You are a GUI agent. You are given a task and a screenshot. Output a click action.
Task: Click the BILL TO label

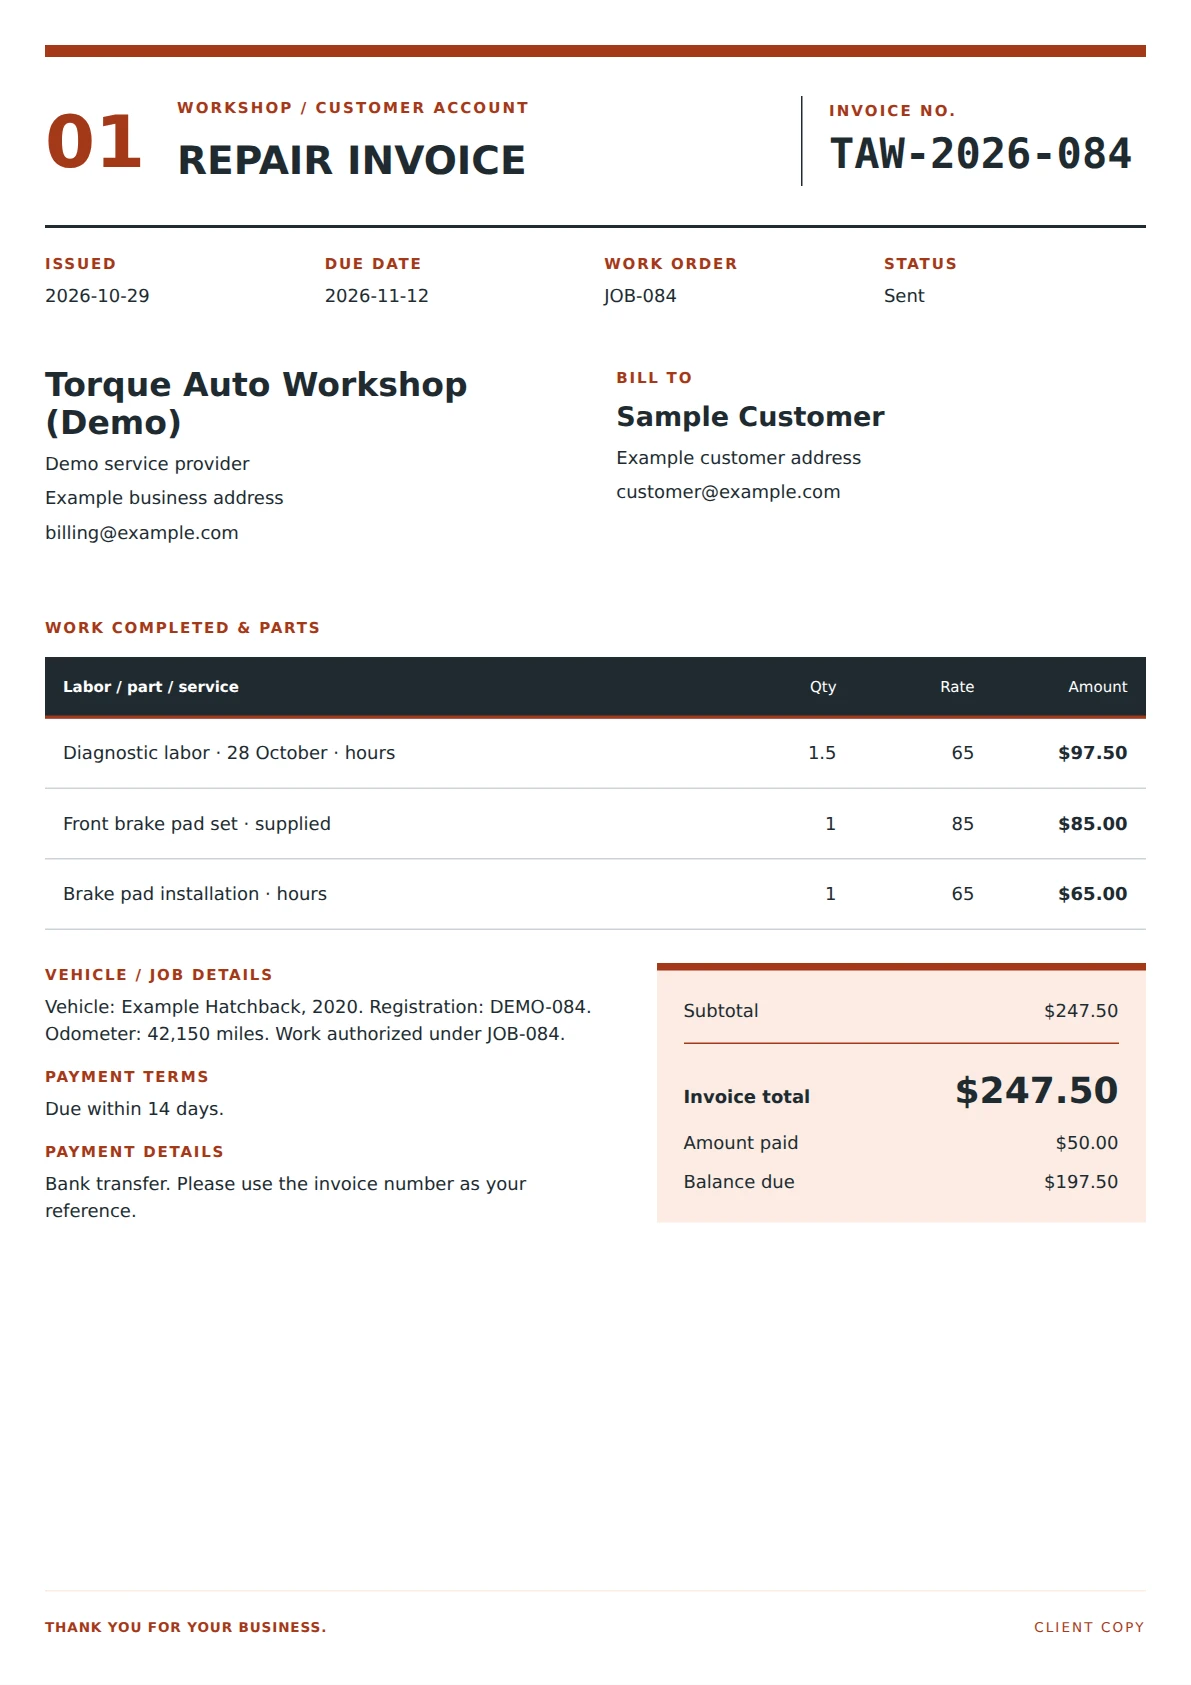tap(654, 378)
